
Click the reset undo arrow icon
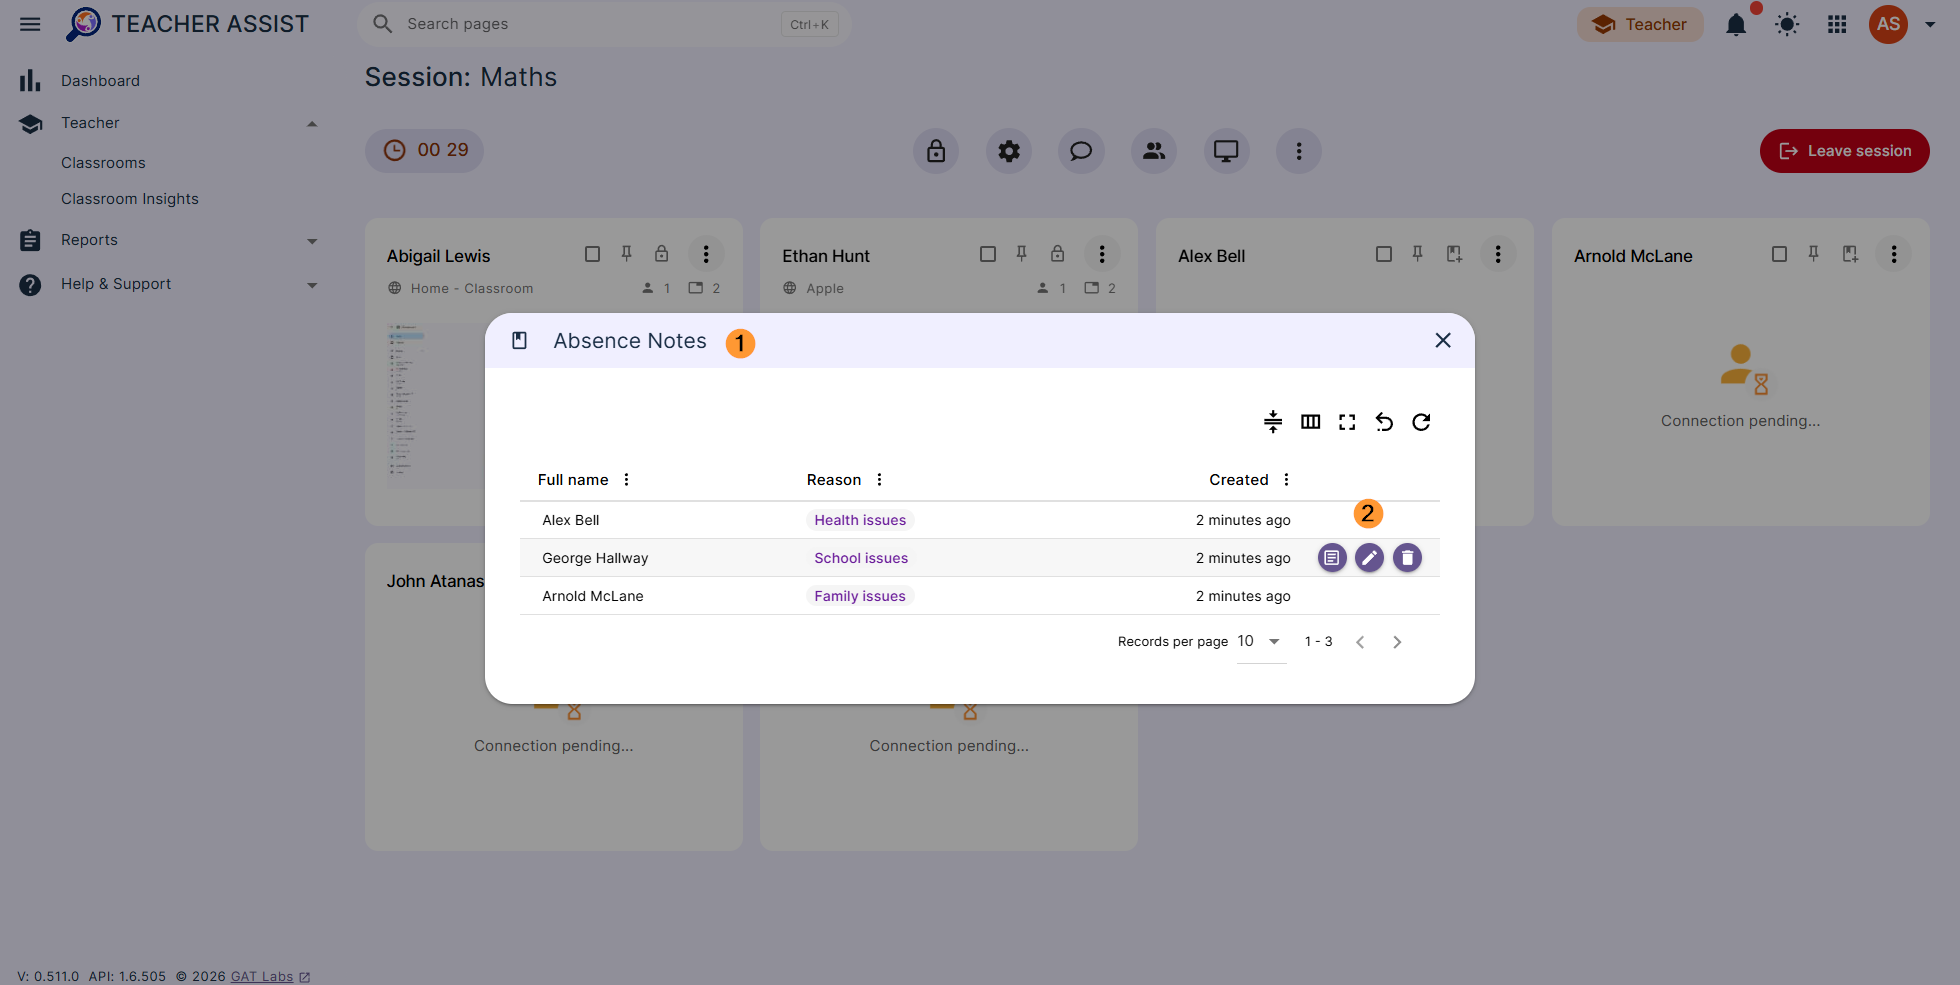(1384, 422)
